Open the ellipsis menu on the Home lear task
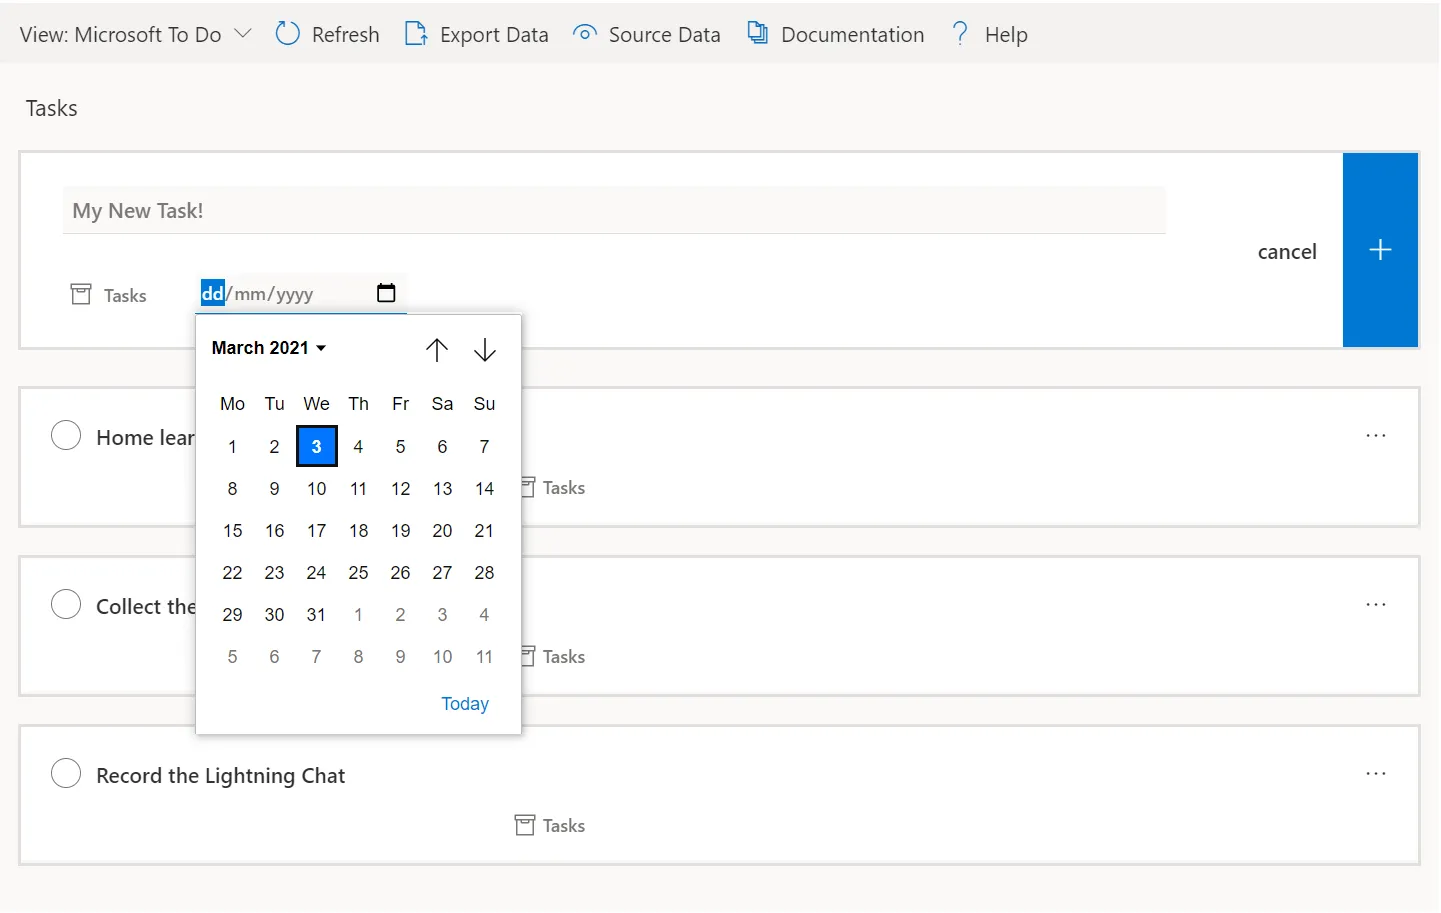 tap(1376, 435)
